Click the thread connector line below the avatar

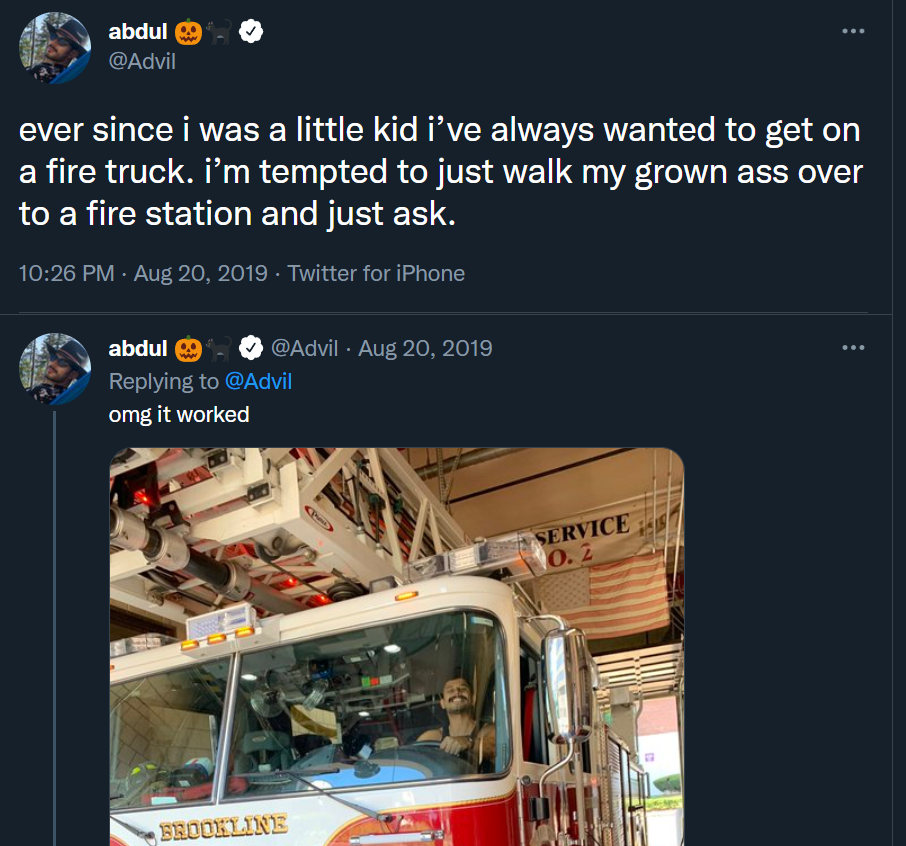click(x=56, y=600)
